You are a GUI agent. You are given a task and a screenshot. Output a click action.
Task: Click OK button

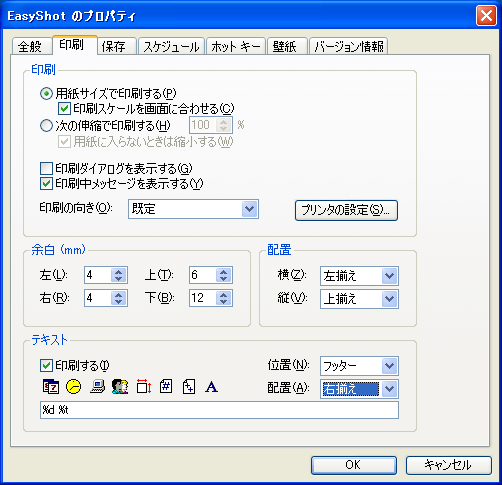(x=354, y=465)
